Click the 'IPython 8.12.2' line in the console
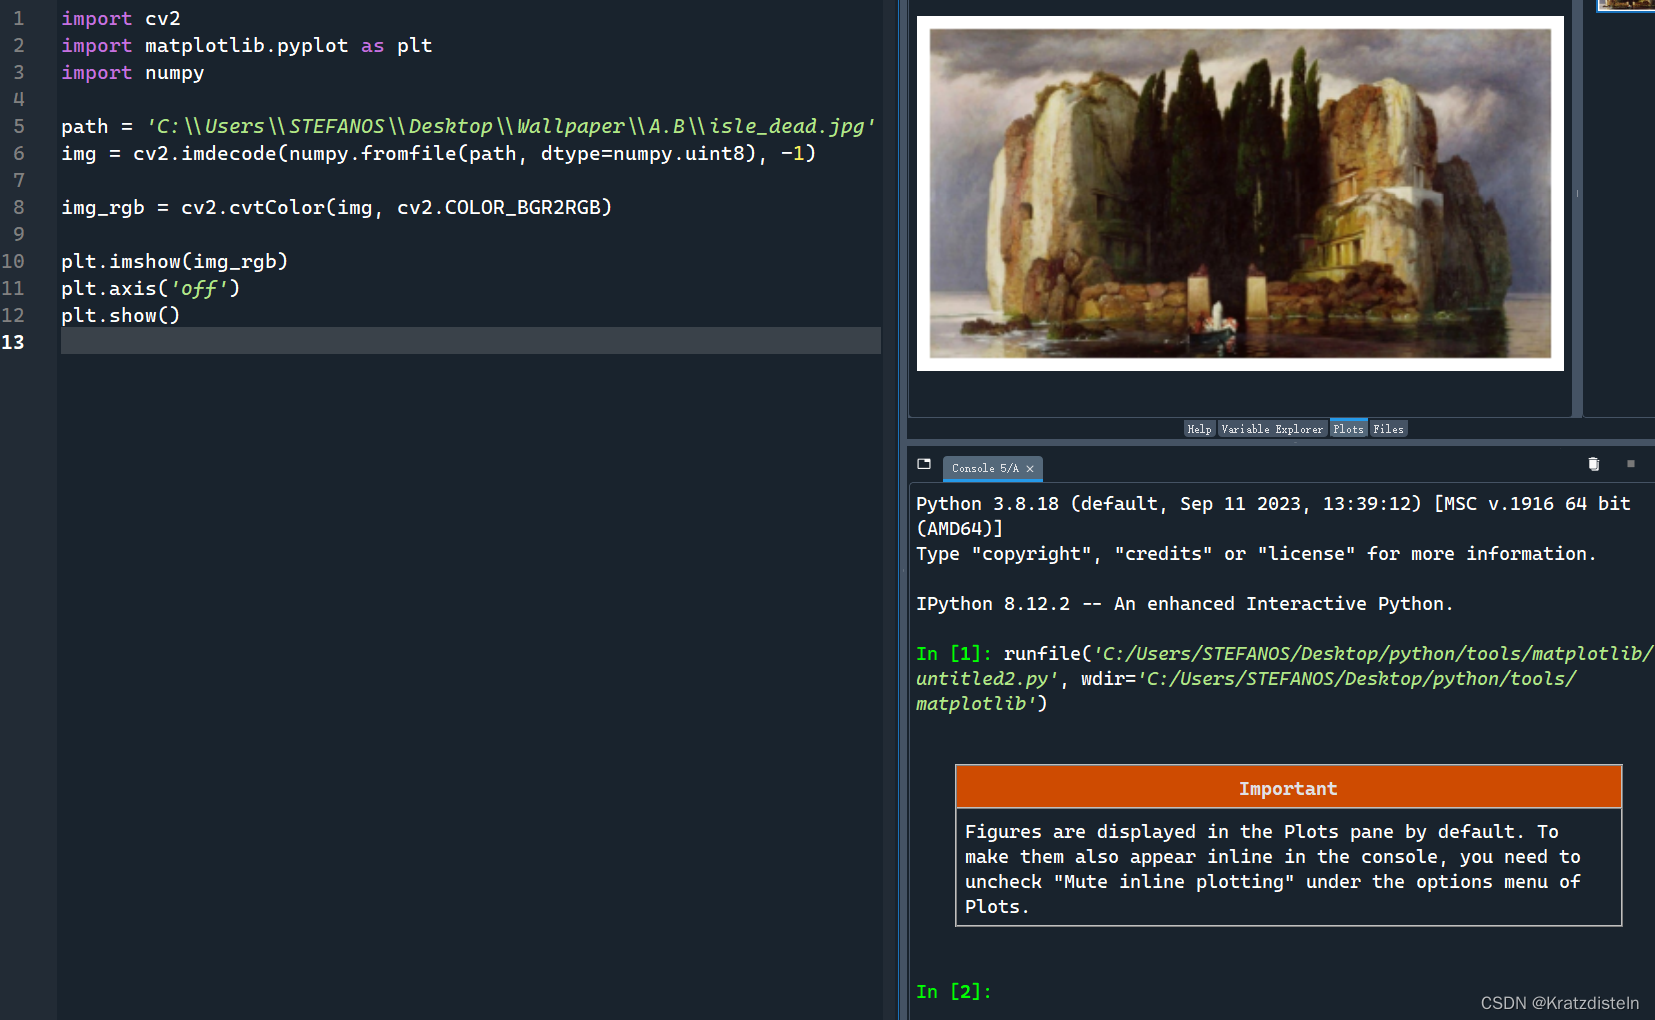The height and width of the screenshot is (1020, 1655). coord(1184,604)
